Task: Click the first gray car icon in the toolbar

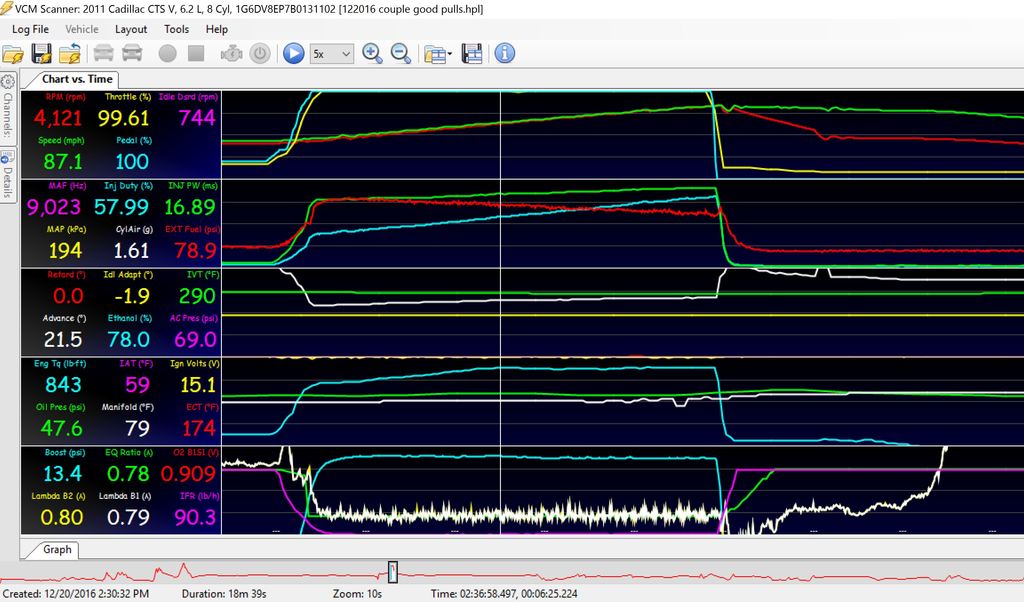Action: point(103,54)
